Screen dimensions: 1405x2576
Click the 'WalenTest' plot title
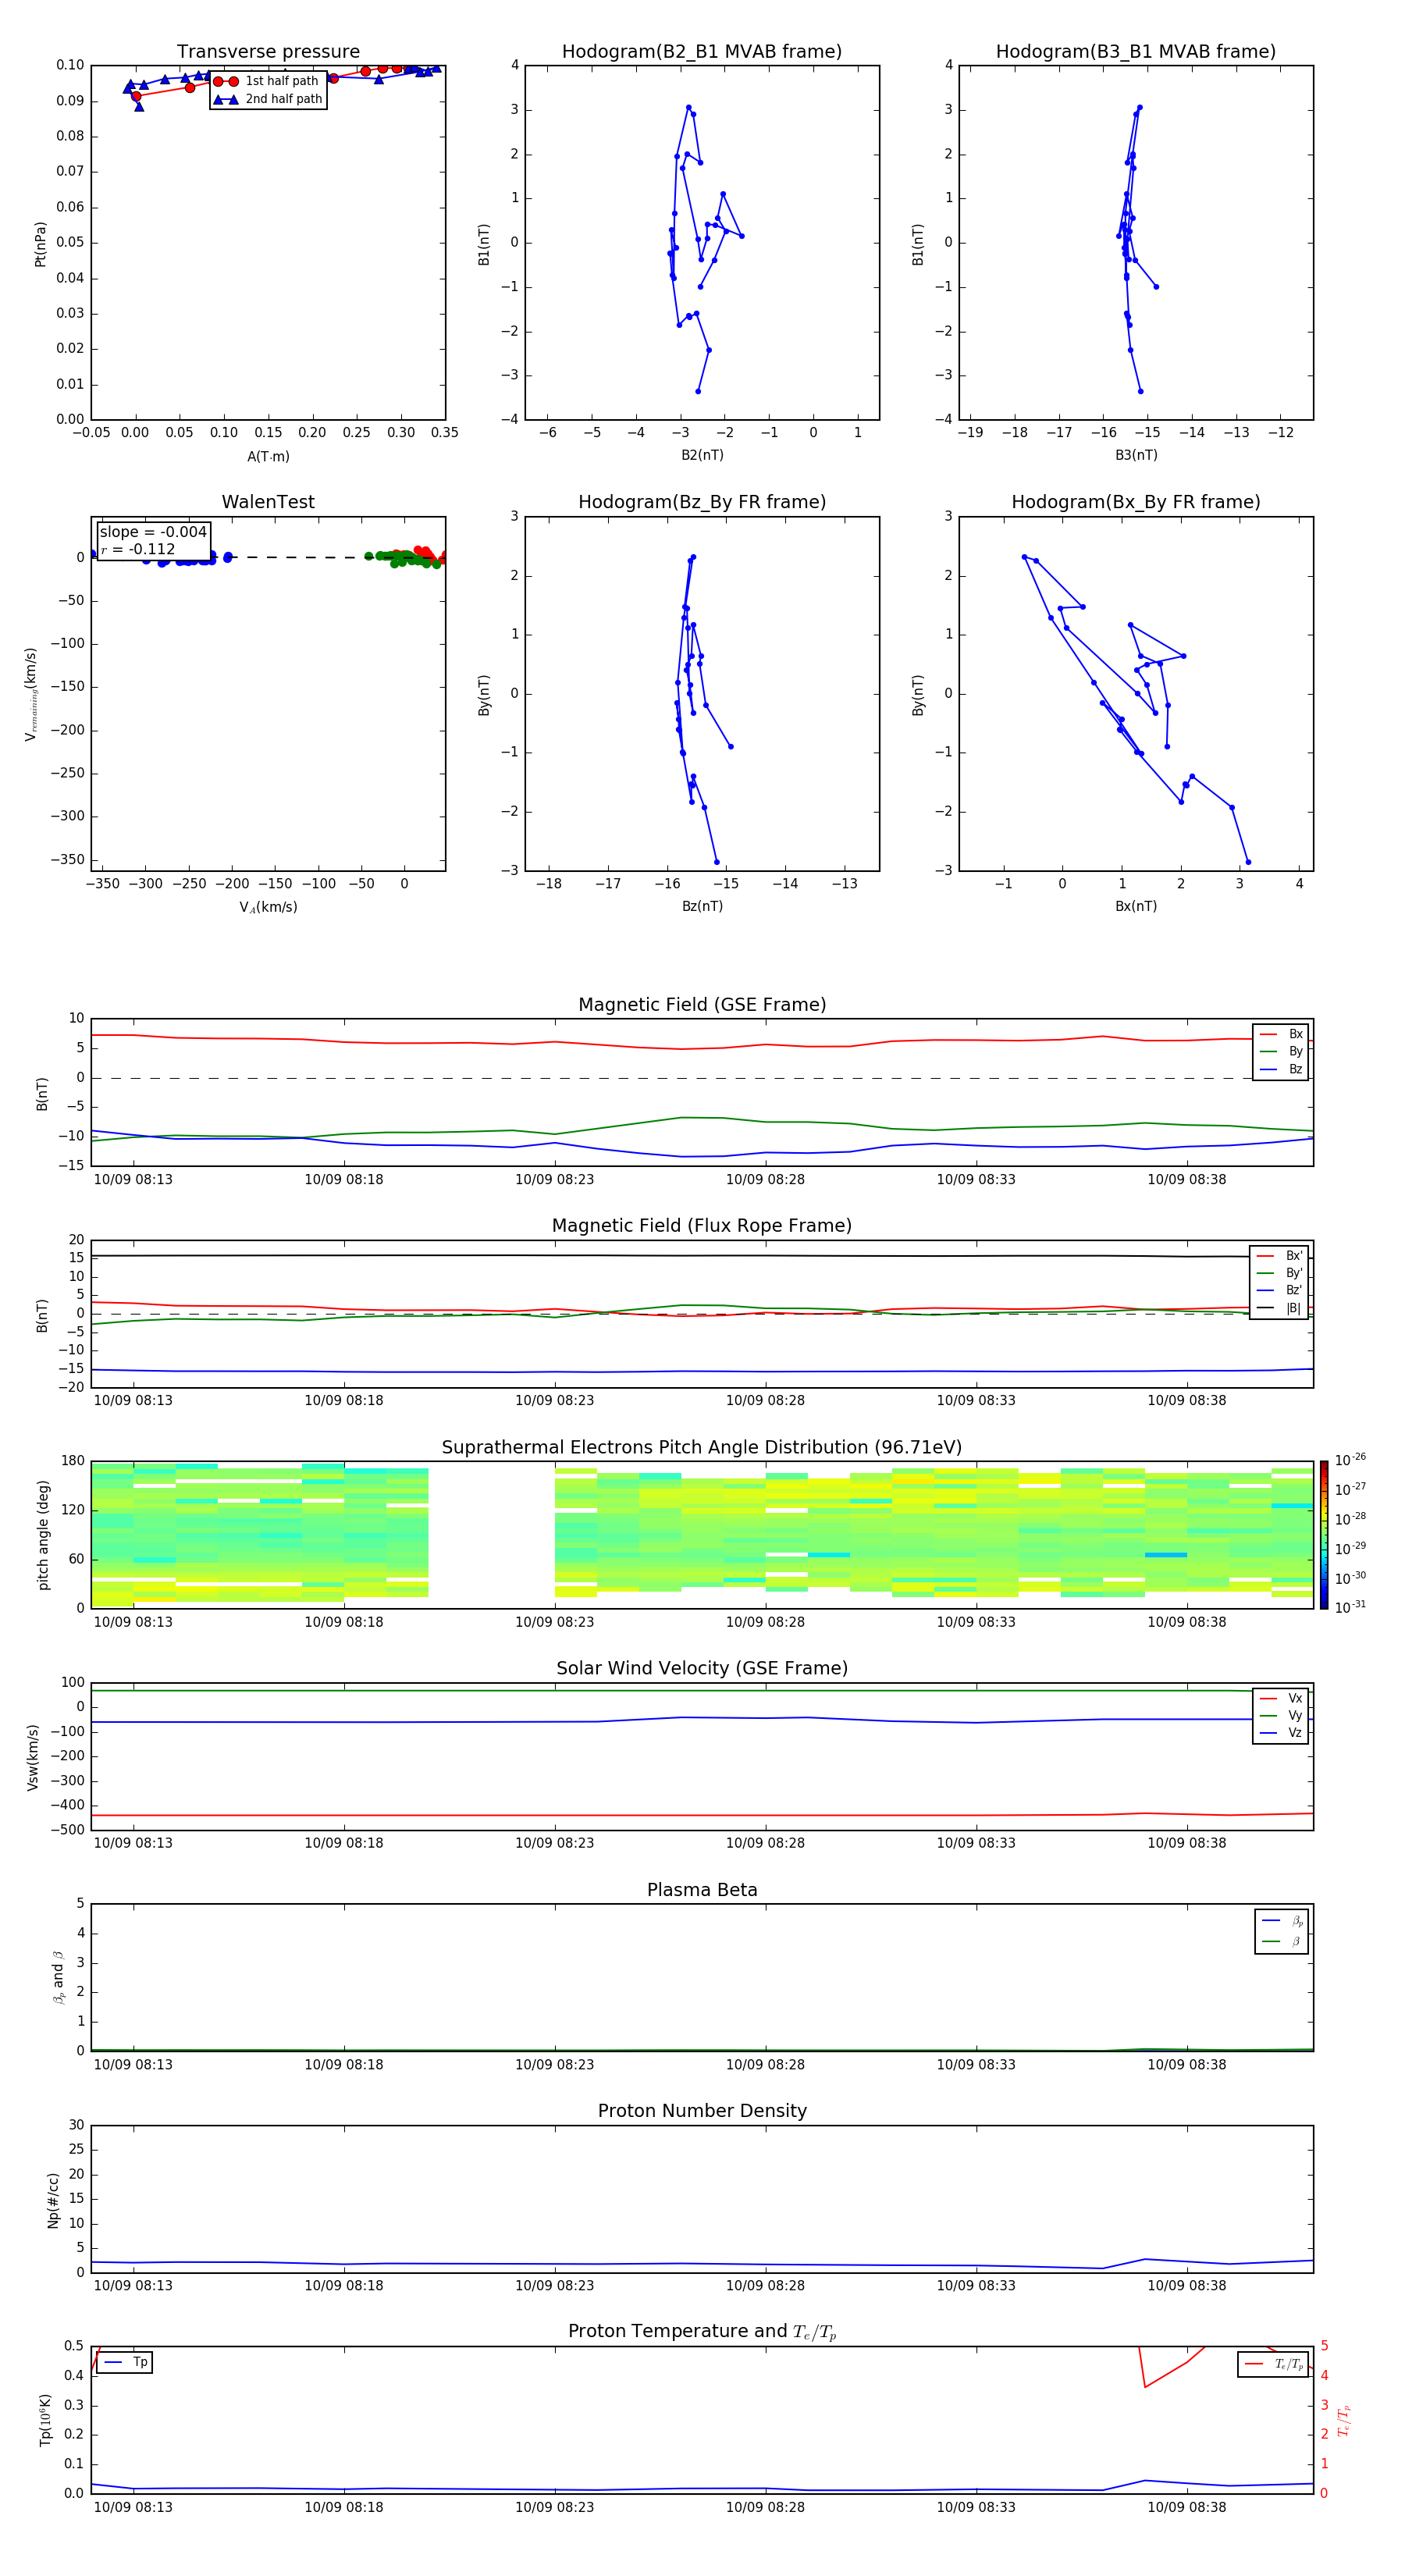[268, 502]
